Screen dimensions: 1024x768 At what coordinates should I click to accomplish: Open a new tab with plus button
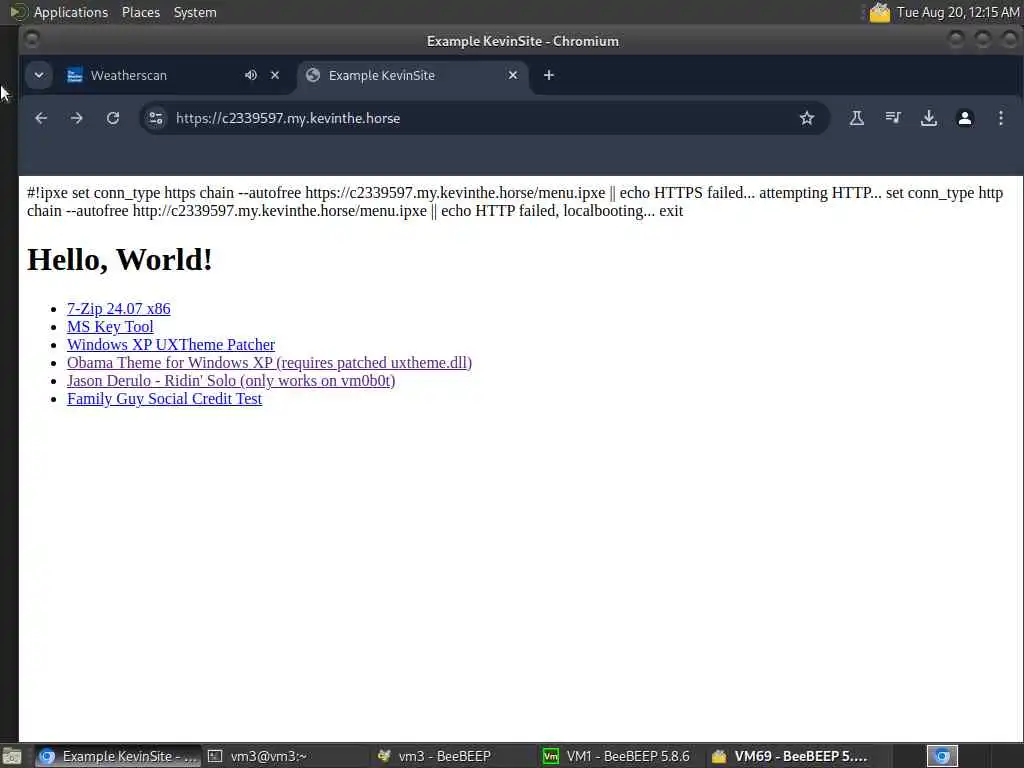549,75
